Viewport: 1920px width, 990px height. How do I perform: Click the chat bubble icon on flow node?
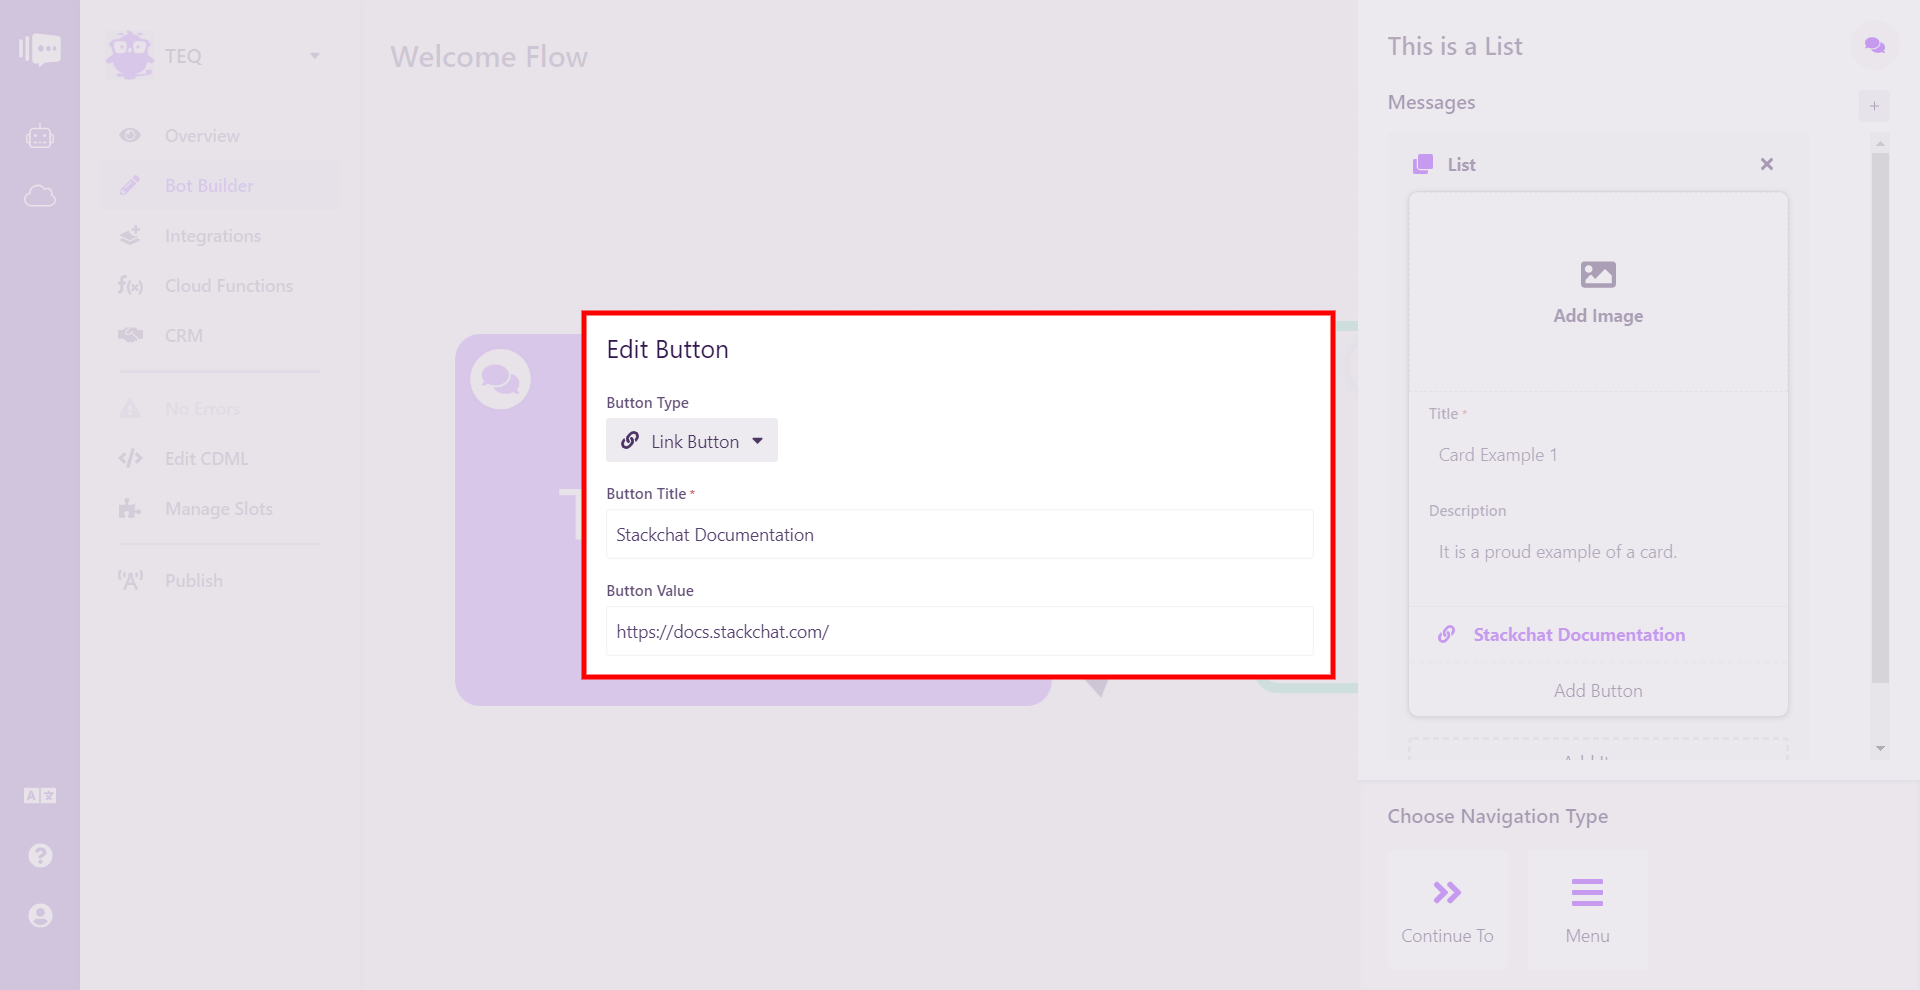[x=500, y=379]
